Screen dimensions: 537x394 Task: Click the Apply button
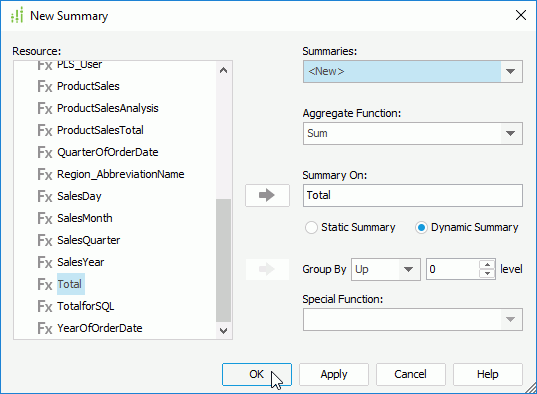(x=334, y=374)
